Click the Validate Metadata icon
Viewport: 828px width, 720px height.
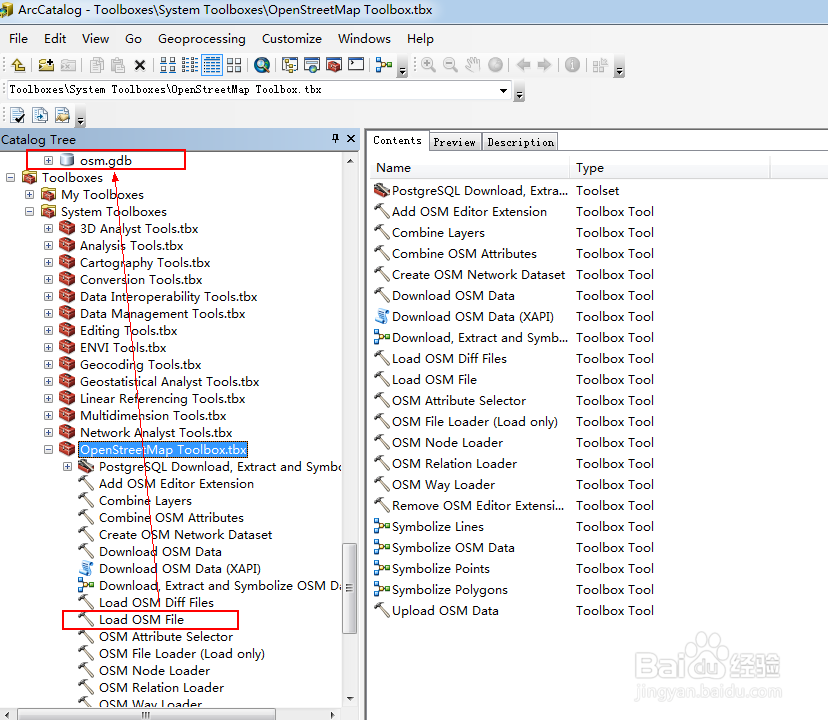coord(17,115)
